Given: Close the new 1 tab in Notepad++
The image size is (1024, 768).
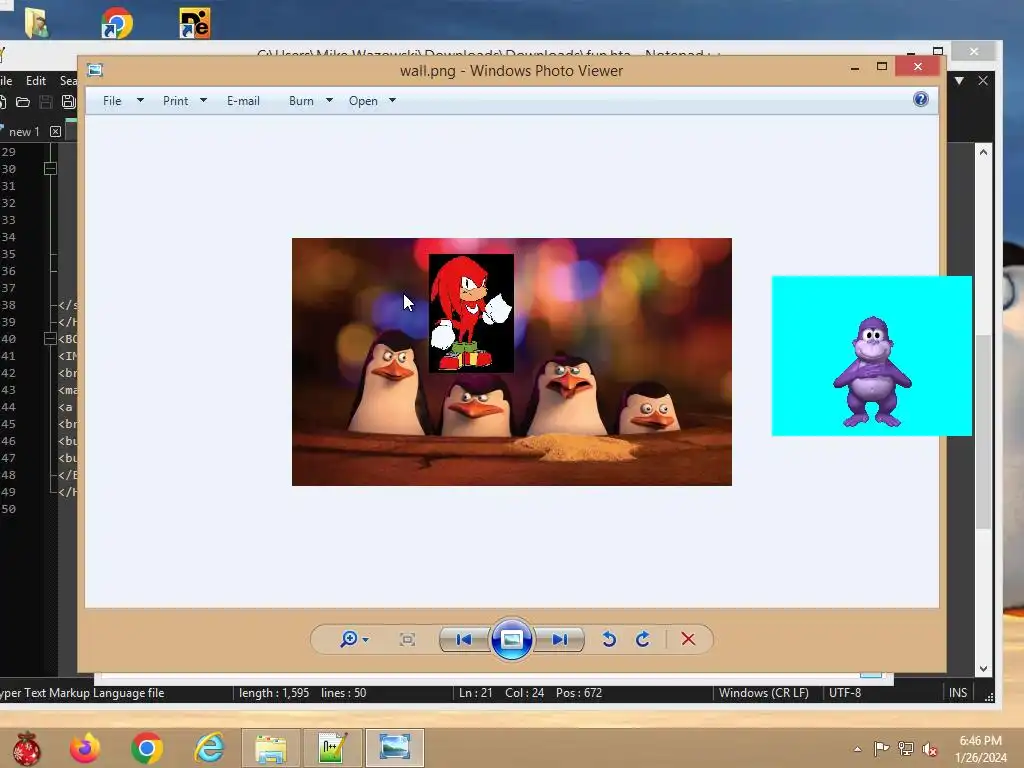Looking at the screenshot, I should coord(56,131).
